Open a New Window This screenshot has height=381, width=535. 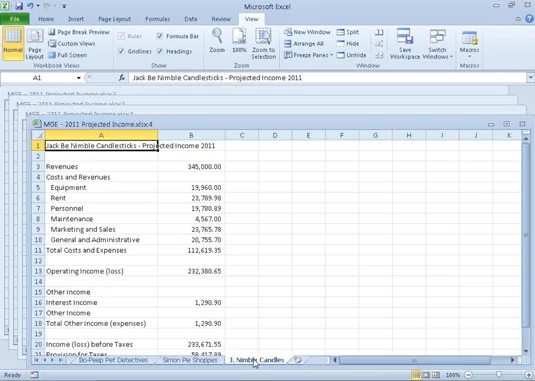(307, 32)
